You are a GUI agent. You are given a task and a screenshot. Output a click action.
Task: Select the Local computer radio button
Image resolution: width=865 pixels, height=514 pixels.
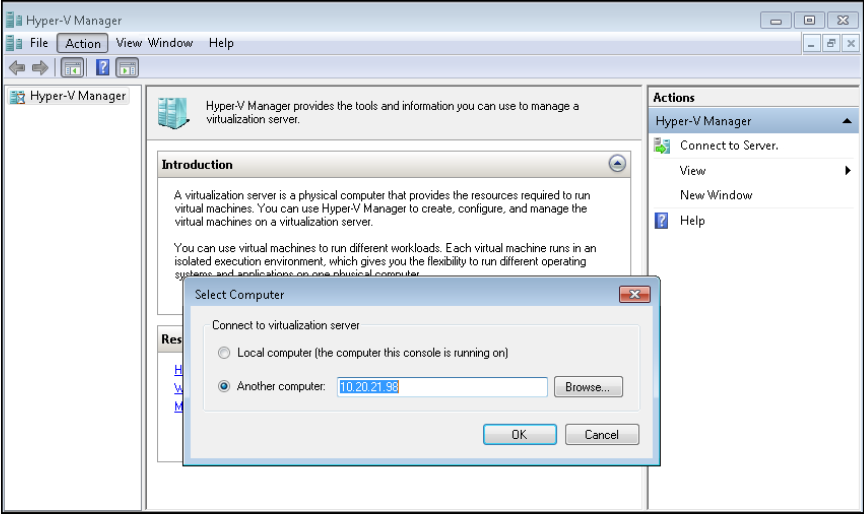click(x=224, y=353)
